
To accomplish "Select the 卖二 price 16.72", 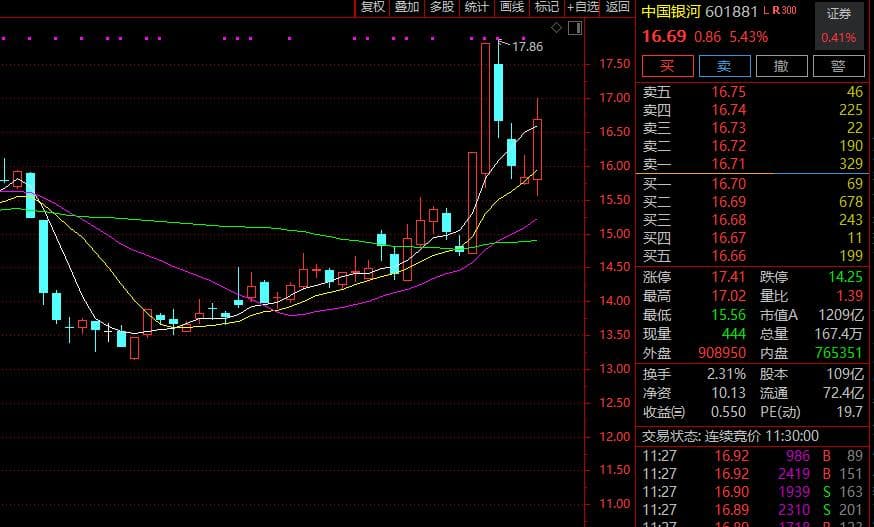I will click(729, 146).
